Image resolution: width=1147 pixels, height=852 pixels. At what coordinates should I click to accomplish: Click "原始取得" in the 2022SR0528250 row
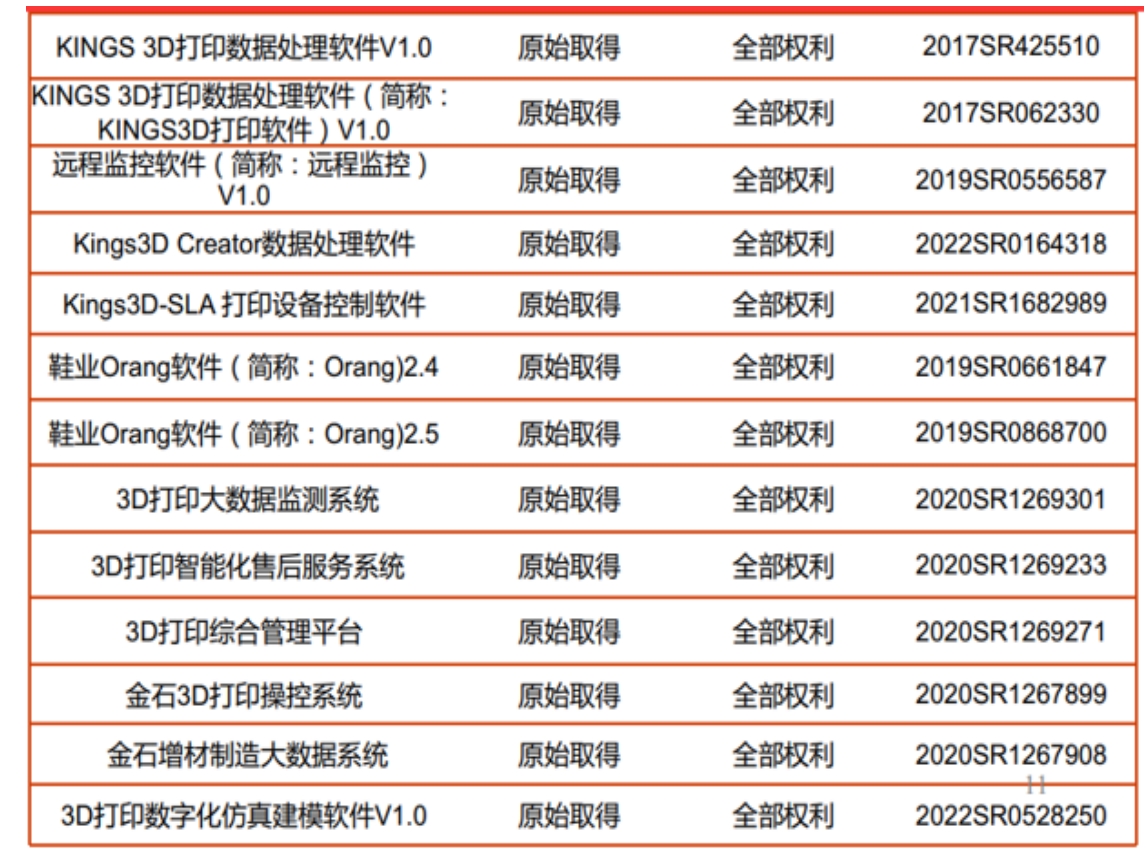click(569, 816)
